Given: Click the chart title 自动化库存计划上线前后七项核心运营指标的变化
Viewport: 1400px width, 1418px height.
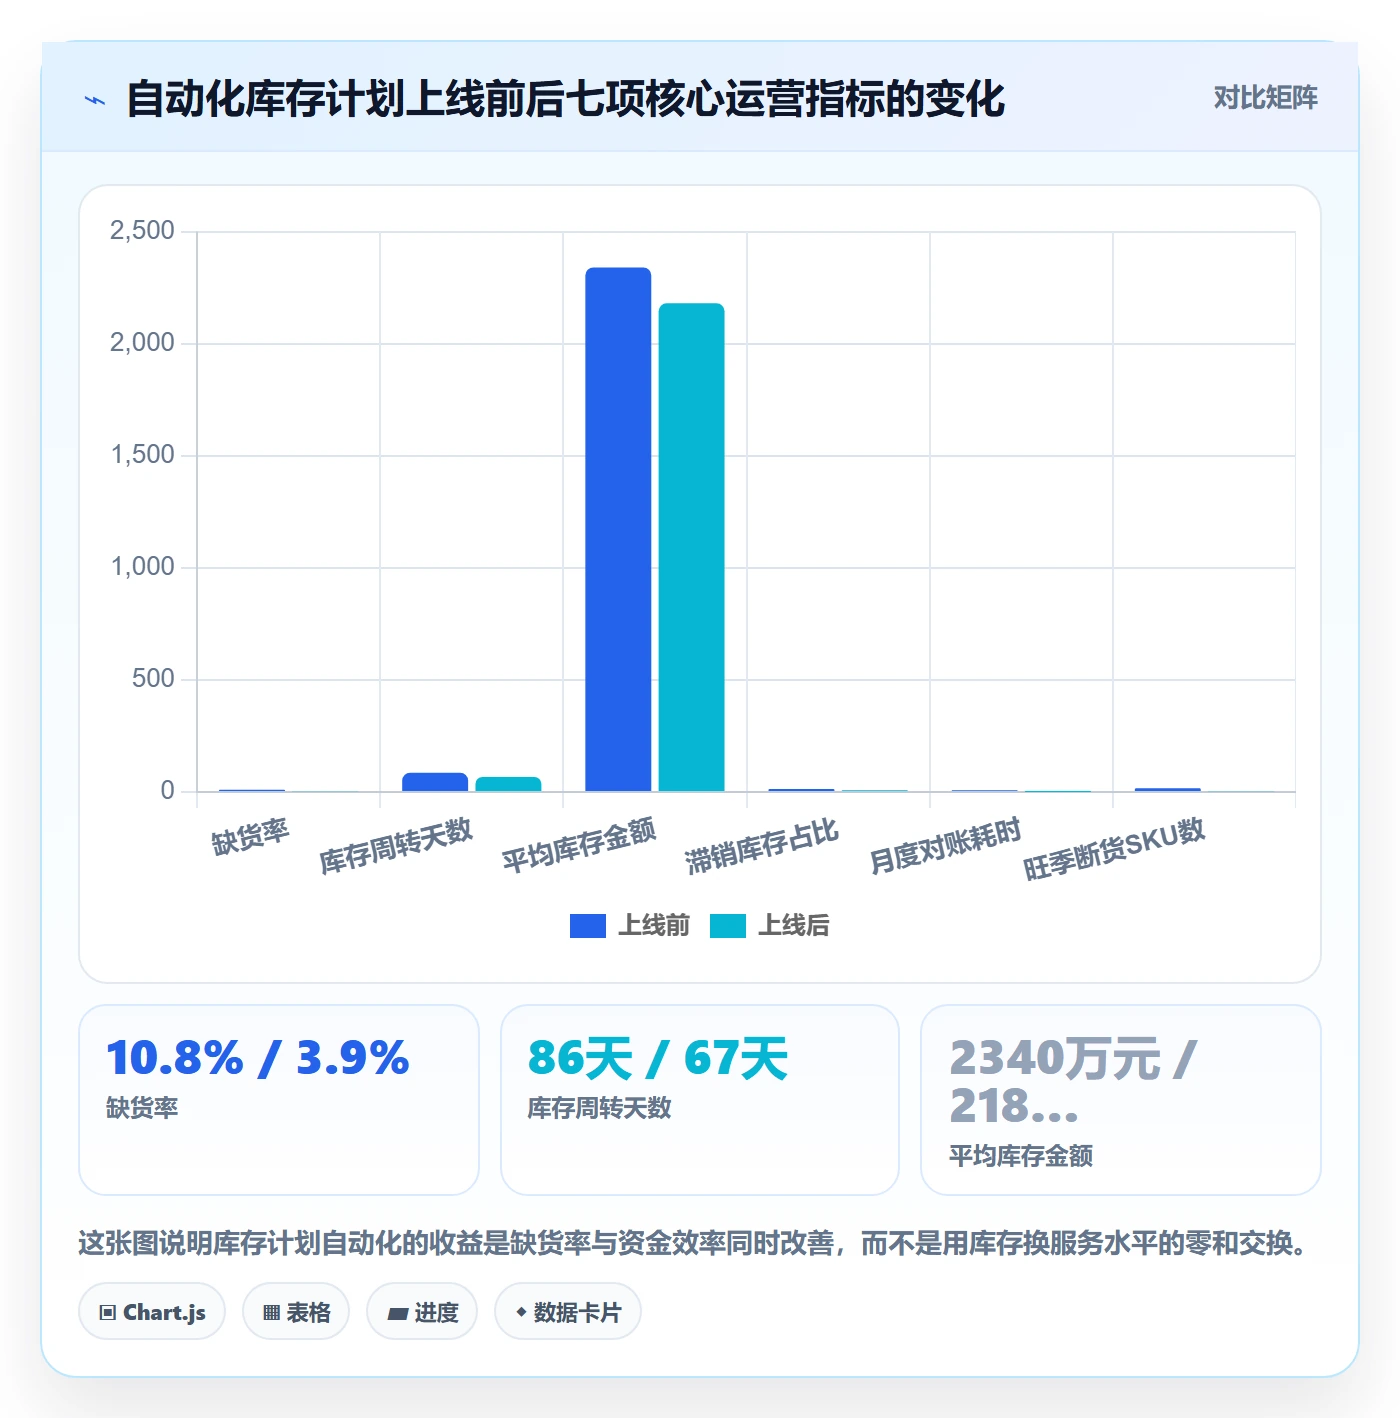Looking at the screenshot, I should (565, 99).
